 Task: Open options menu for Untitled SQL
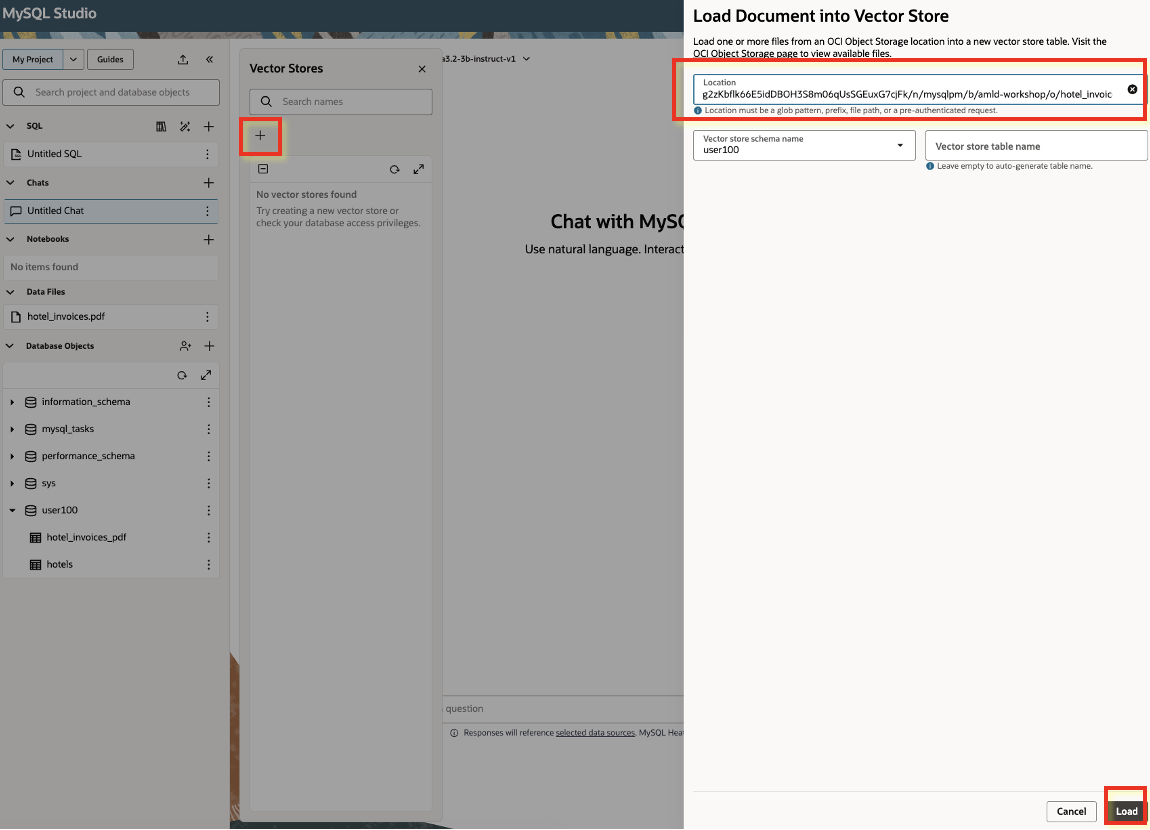coord(208,154)
